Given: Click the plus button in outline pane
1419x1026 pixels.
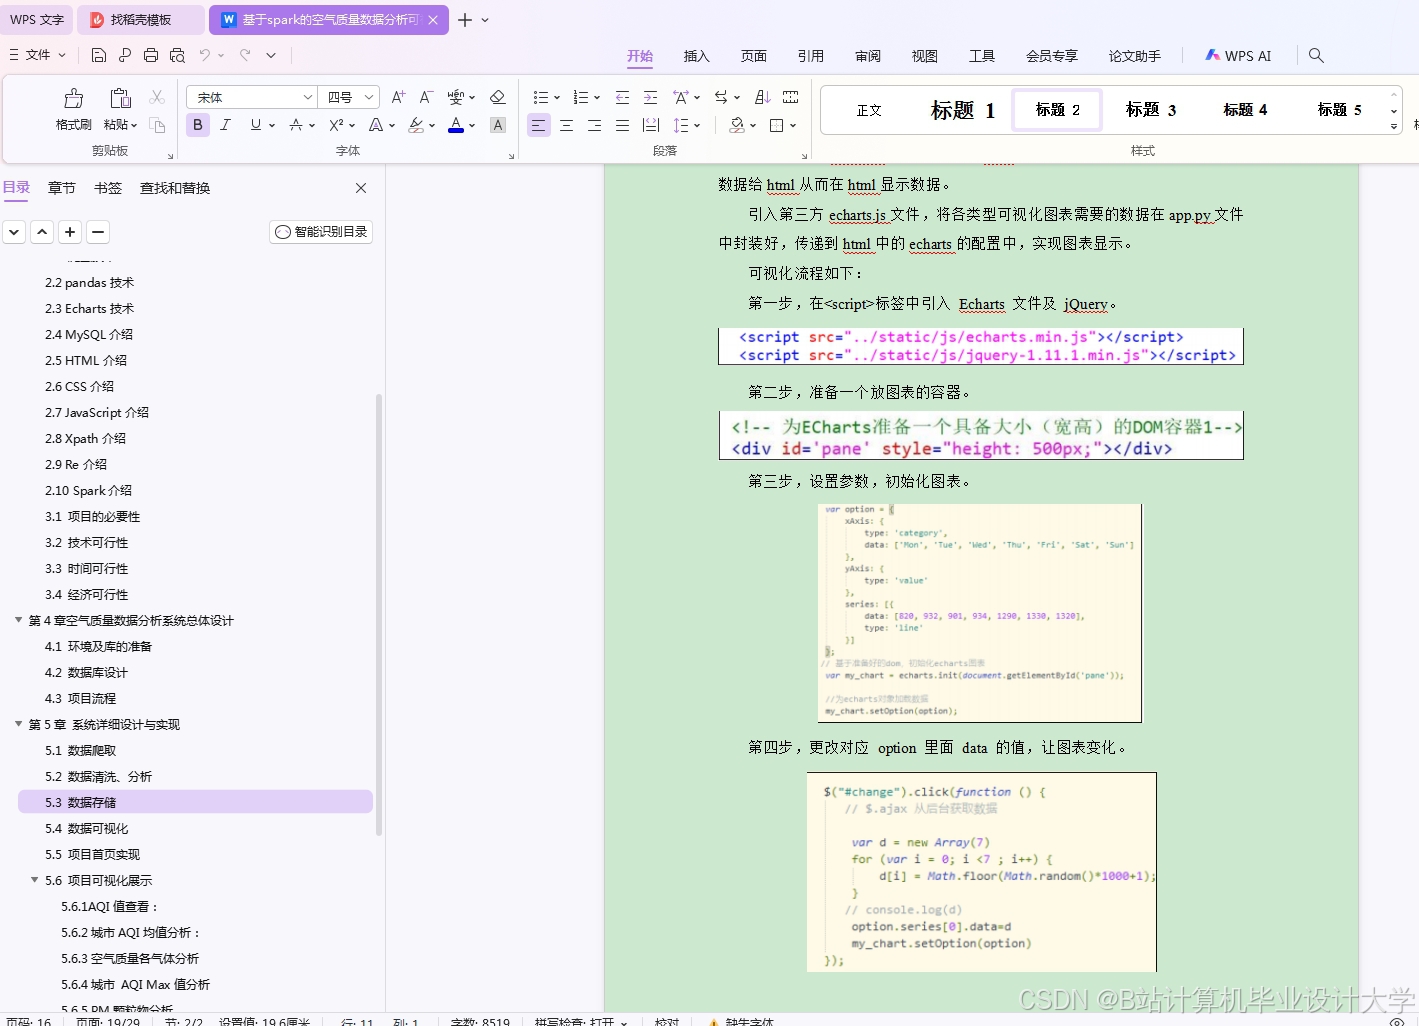Looking at the screenshot, I should pyautogui.click(x=70, y=232).
